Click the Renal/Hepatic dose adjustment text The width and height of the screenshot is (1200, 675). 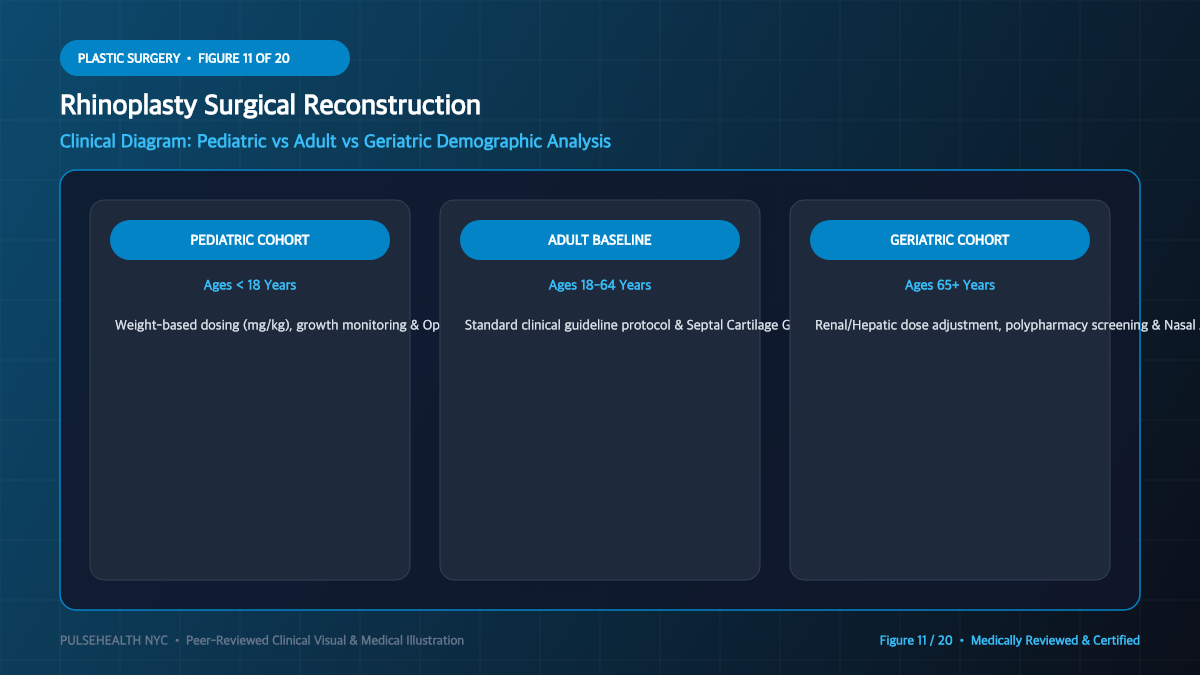[1007, 325]
